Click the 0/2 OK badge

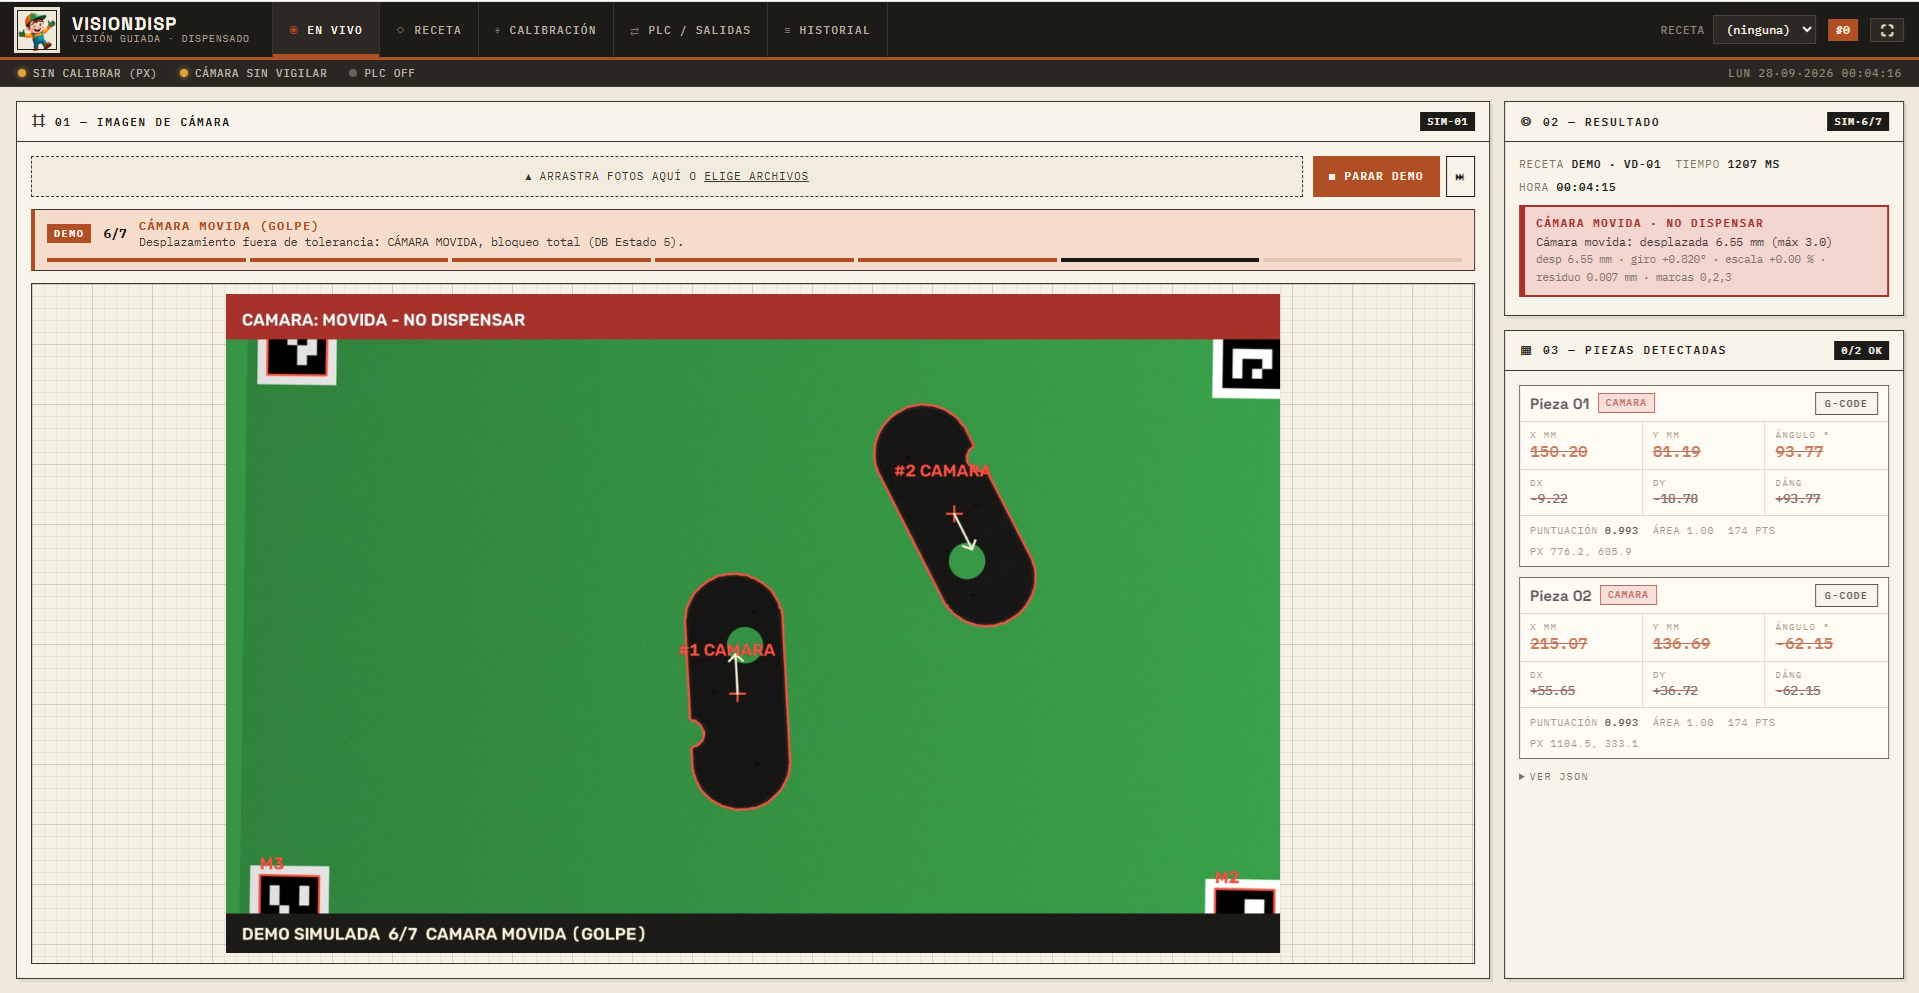(1861, 350)
